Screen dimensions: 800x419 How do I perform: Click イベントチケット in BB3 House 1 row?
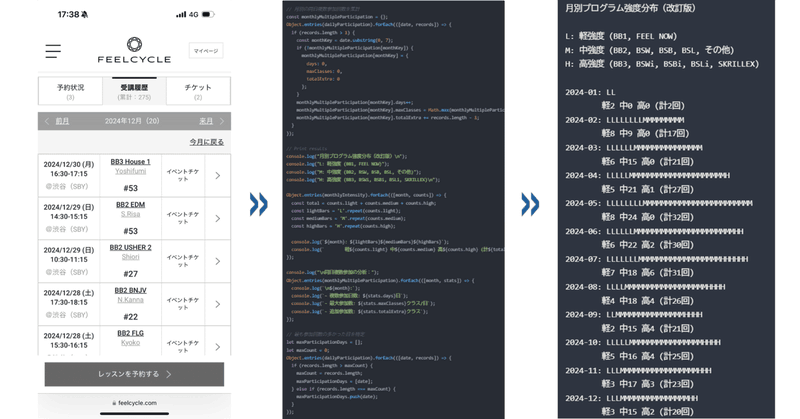tap(183, 175)
